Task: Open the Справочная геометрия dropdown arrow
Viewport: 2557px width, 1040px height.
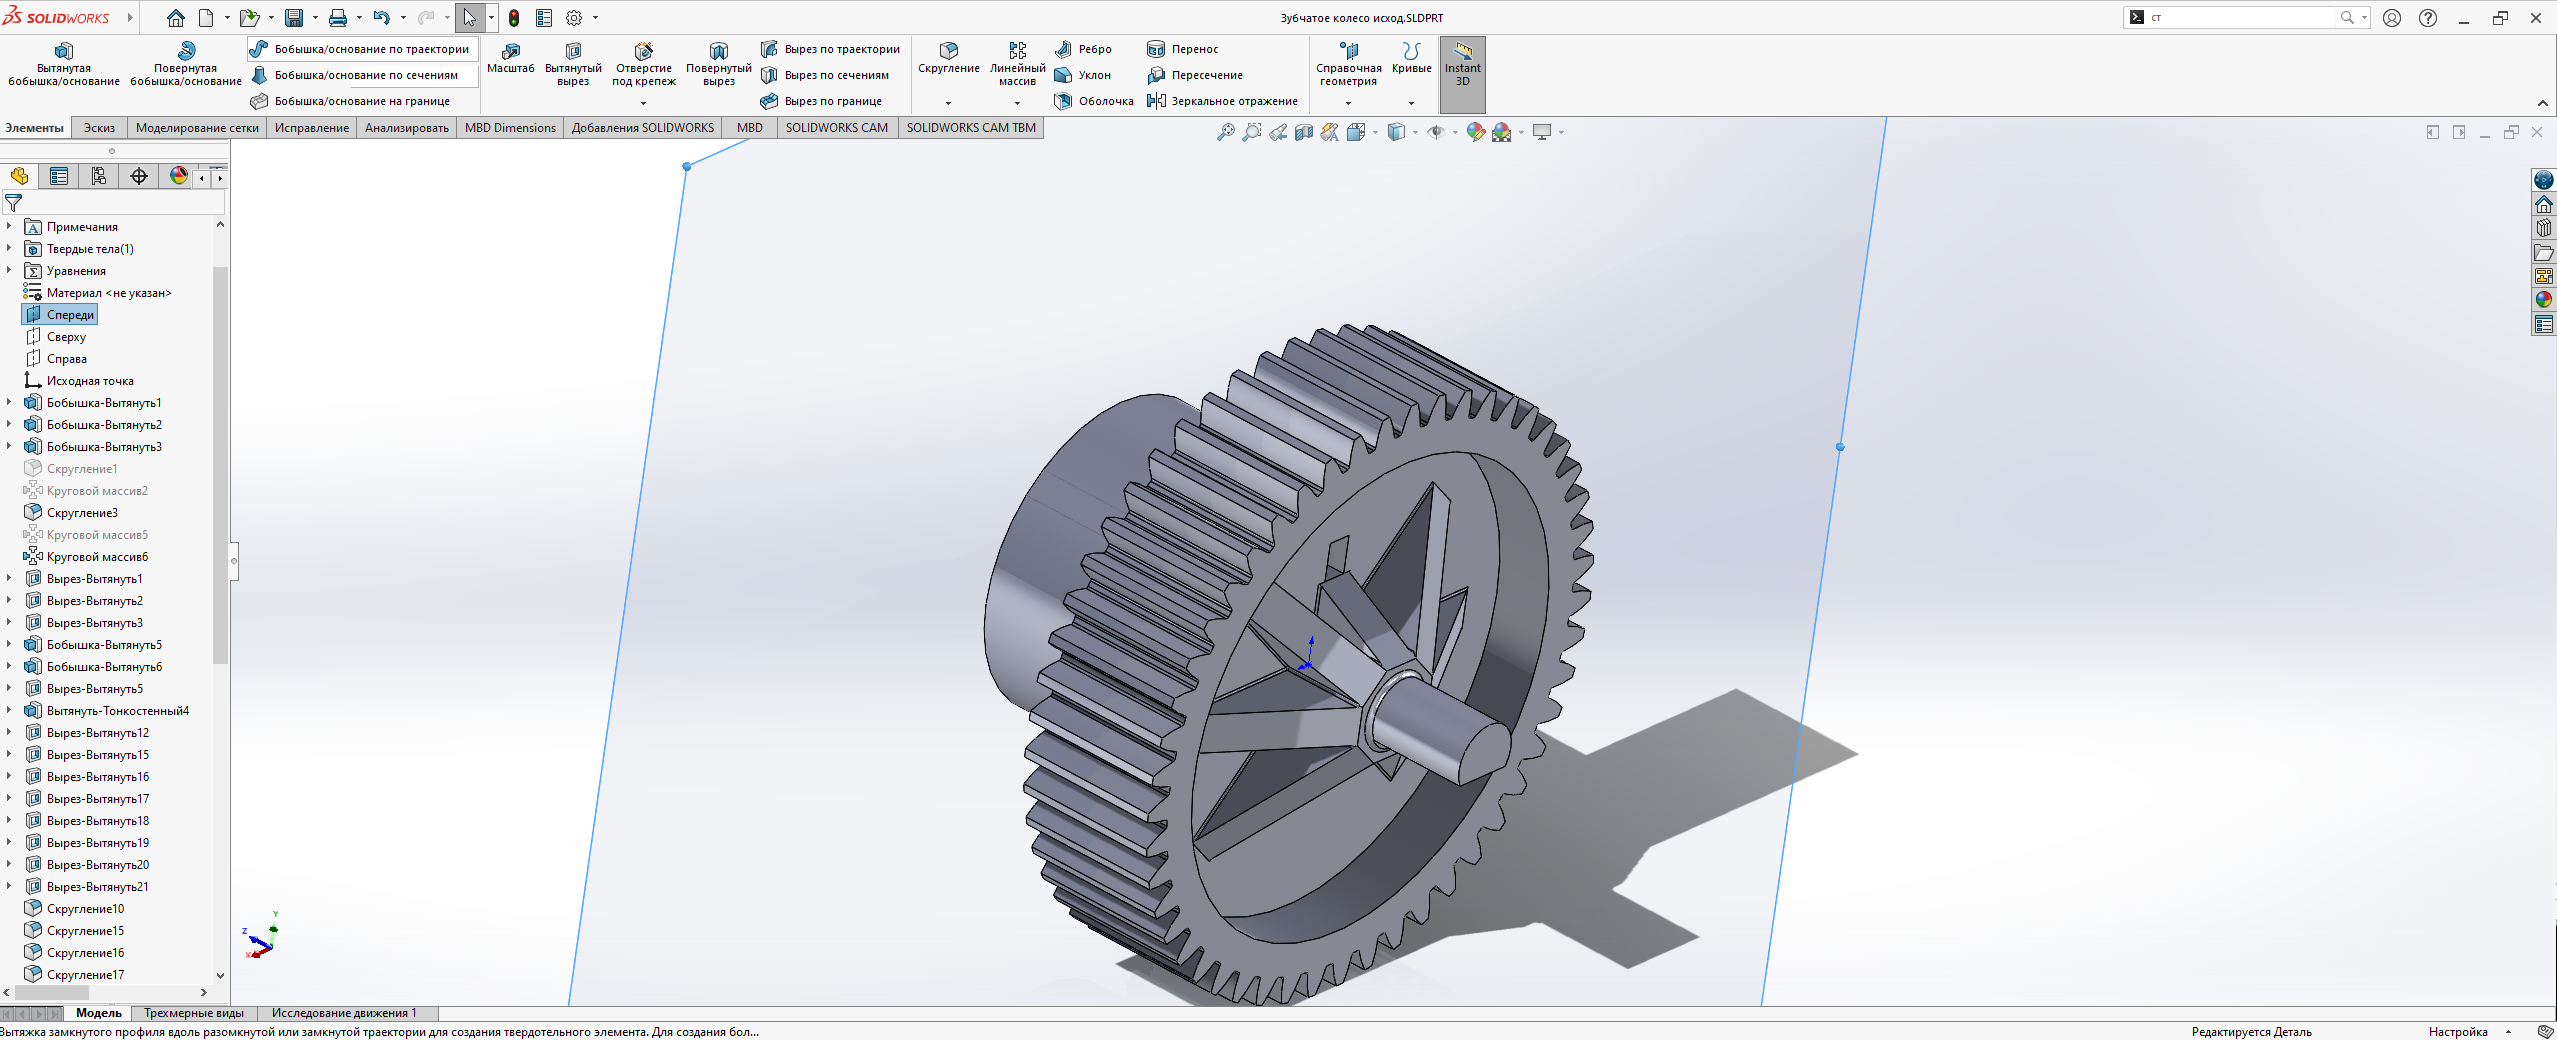Action: click(x=1348, y=103)
